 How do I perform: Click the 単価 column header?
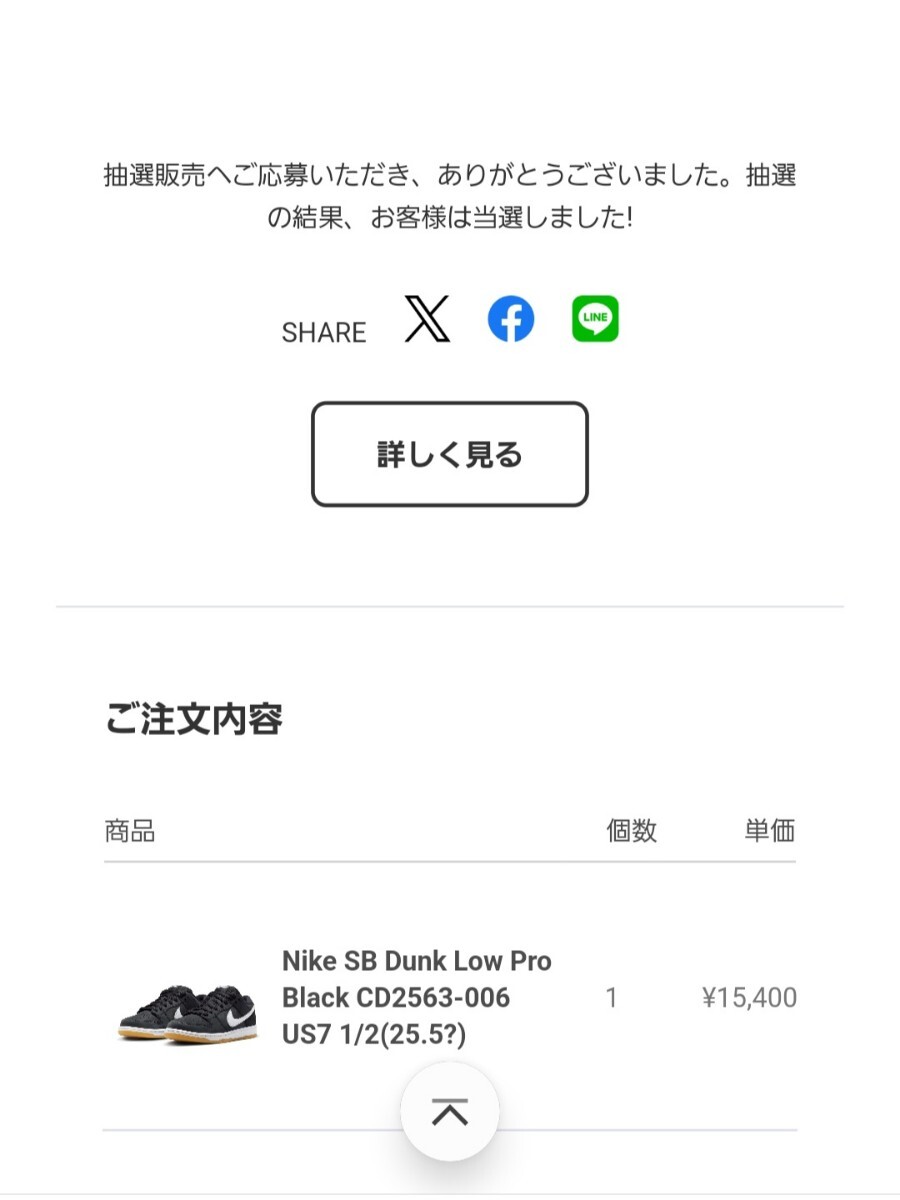pos(769,830)
